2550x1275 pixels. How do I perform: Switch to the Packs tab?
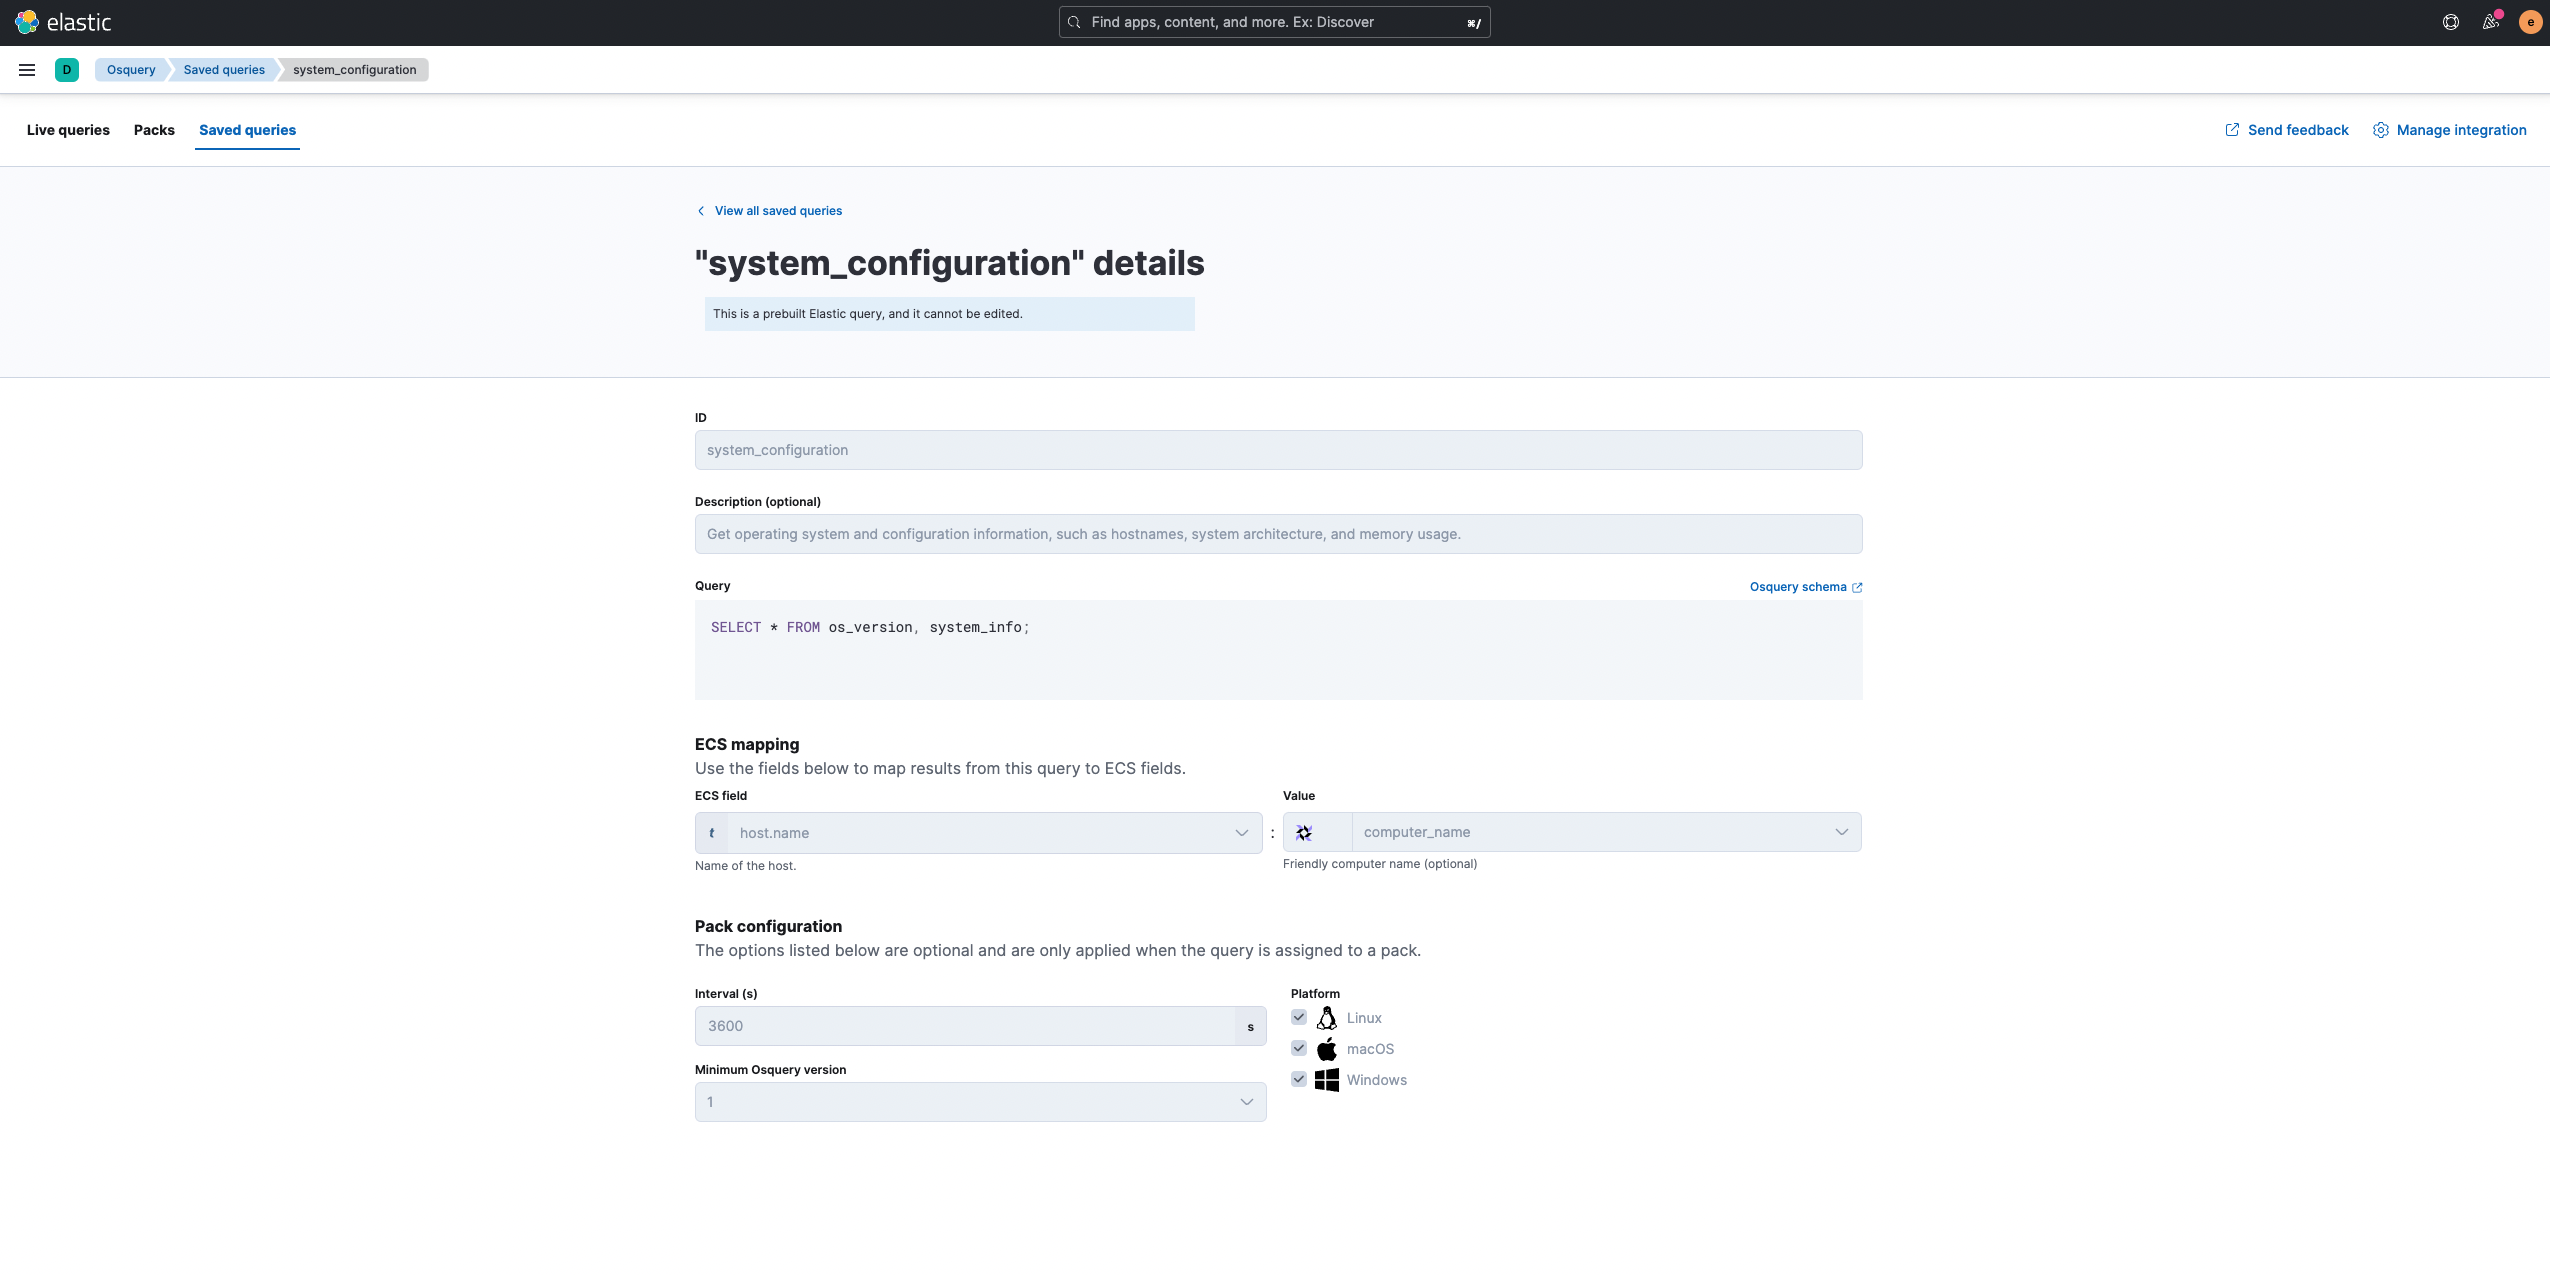click(154, 130)
